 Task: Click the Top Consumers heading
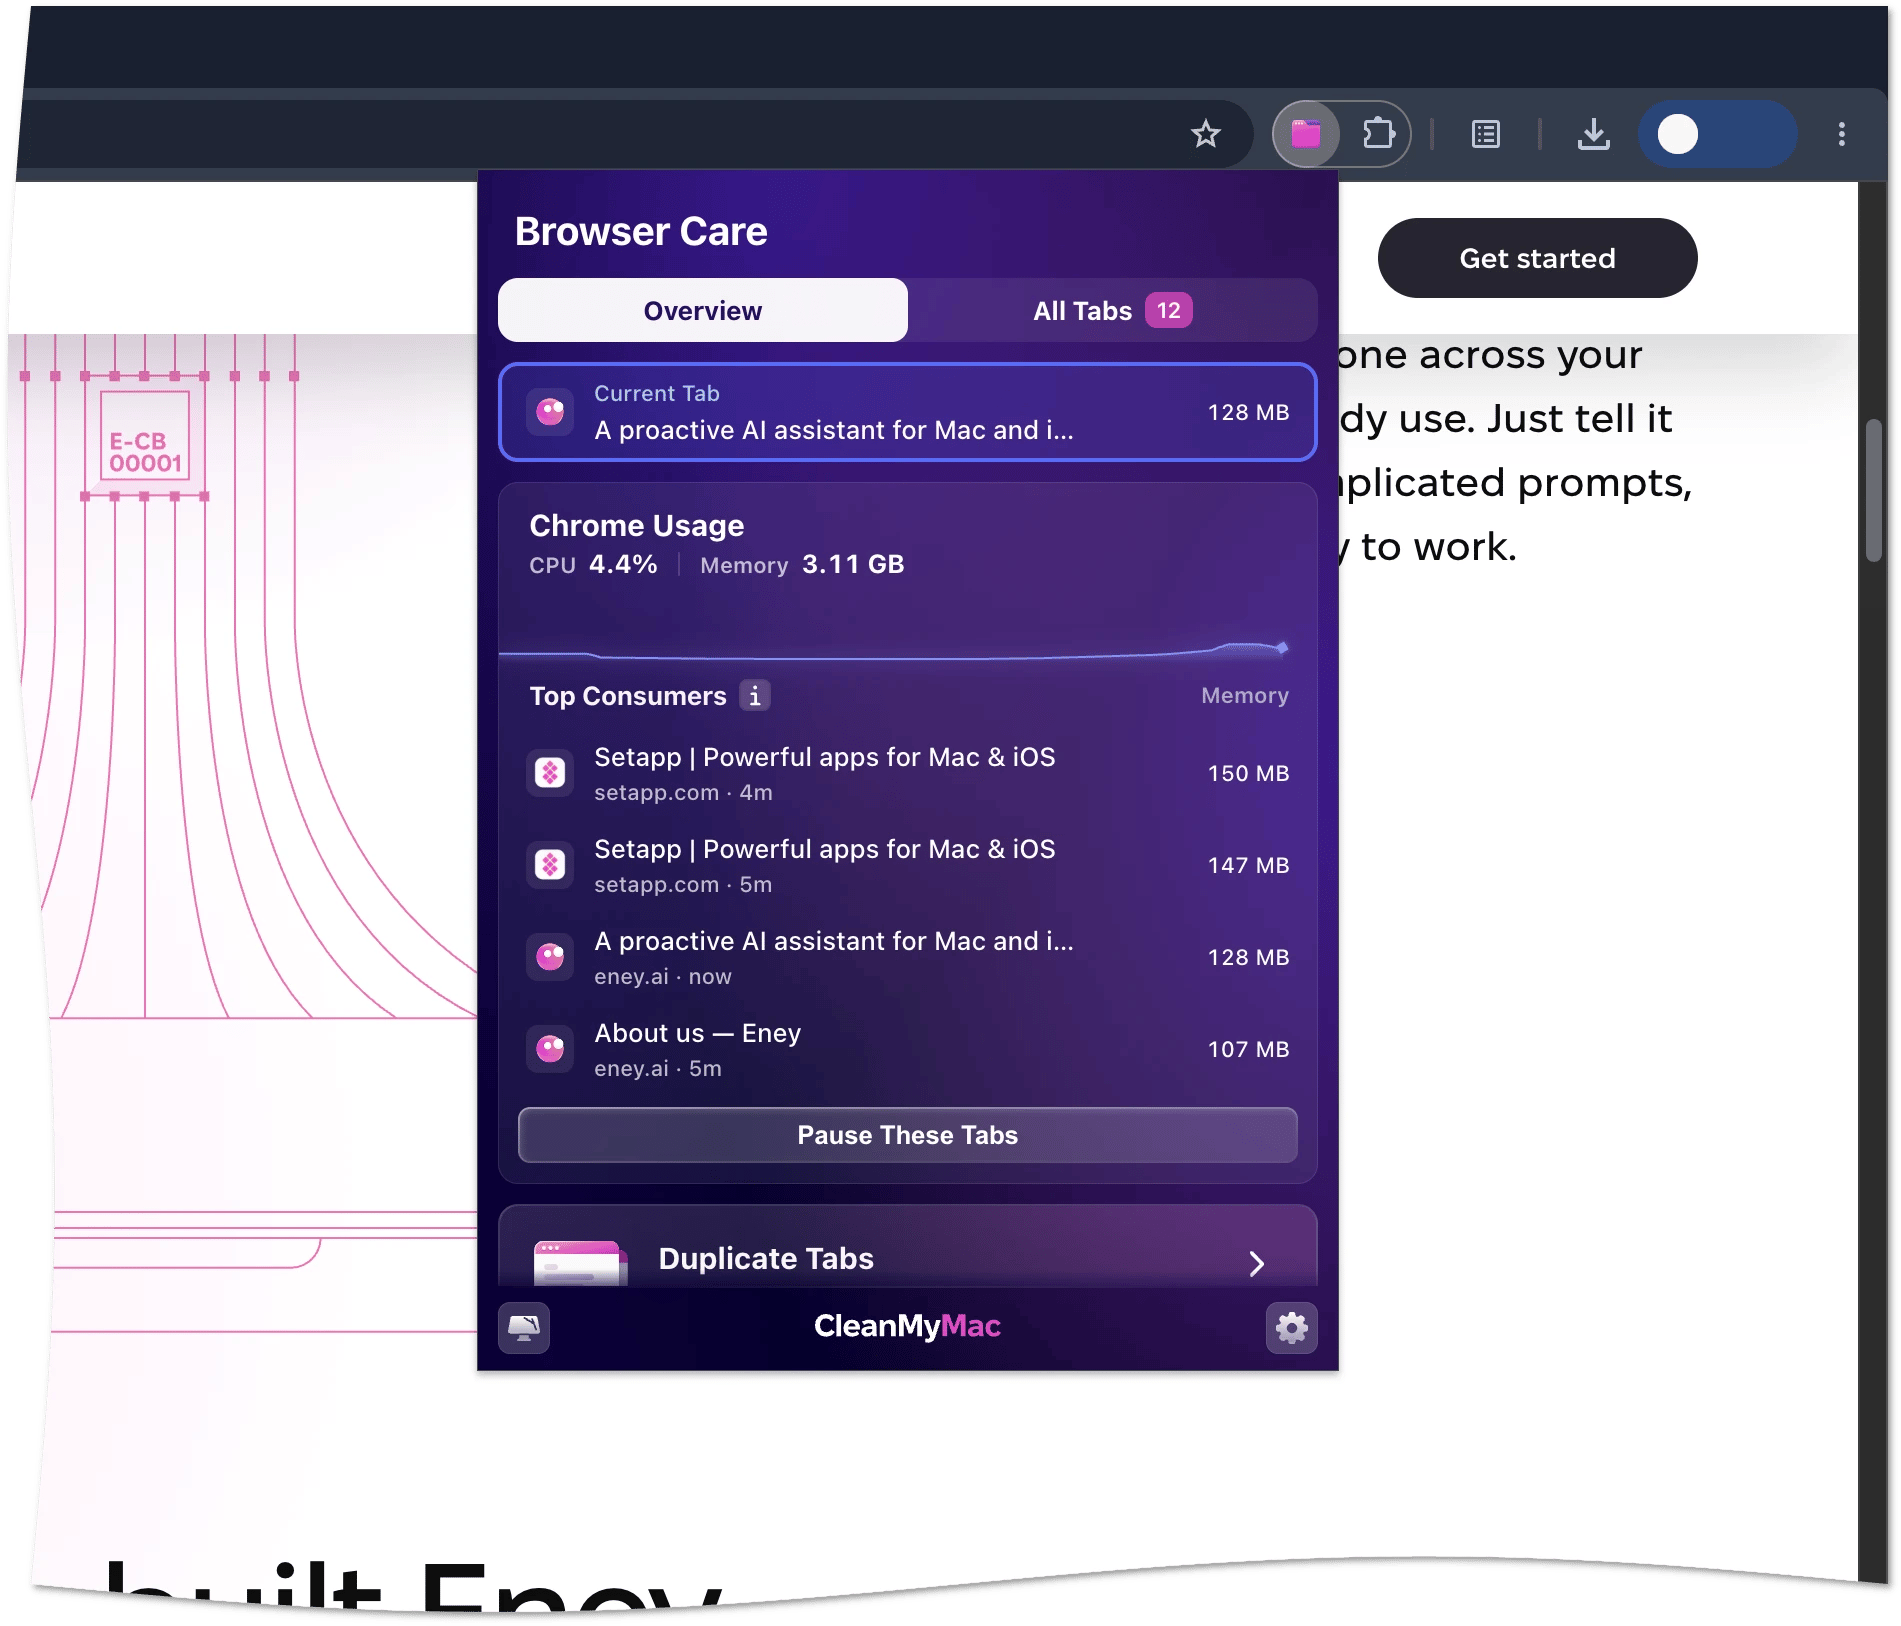pyautogui.click(x=628, y=696)
